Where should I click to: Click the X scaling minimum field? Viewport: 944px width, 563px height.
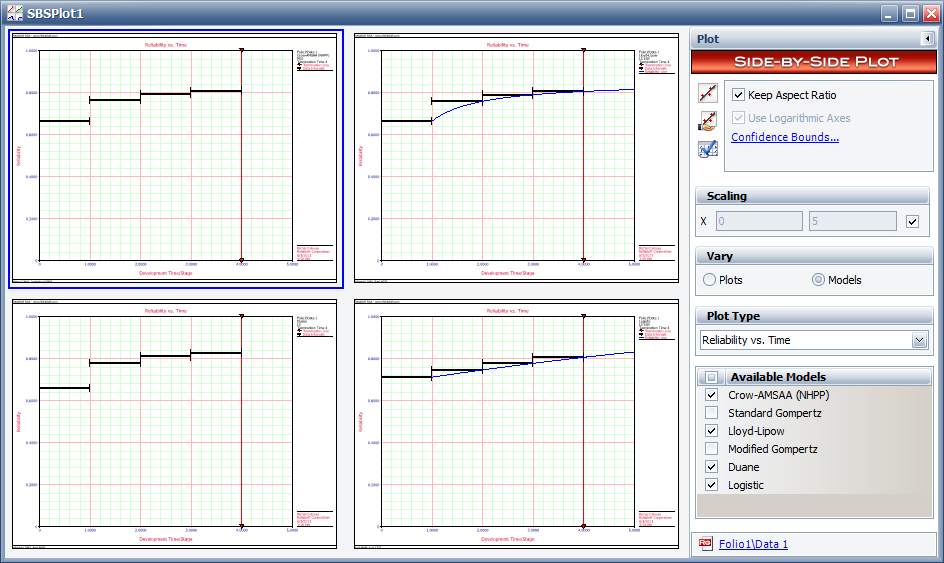click(x=758, y=221)
